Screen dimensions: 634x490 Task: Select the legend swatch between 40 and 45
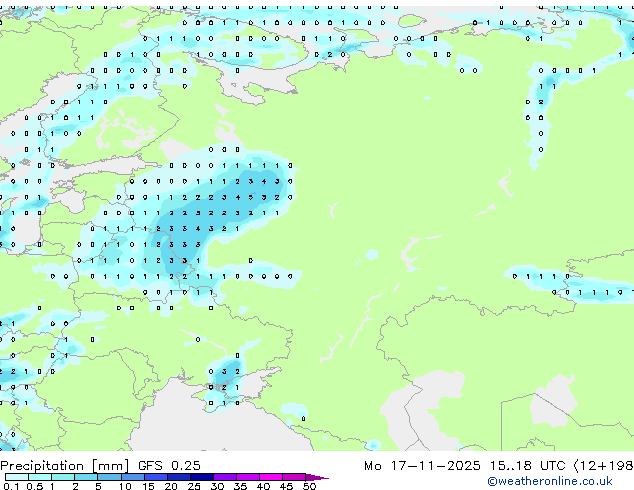tap(271, 477)
